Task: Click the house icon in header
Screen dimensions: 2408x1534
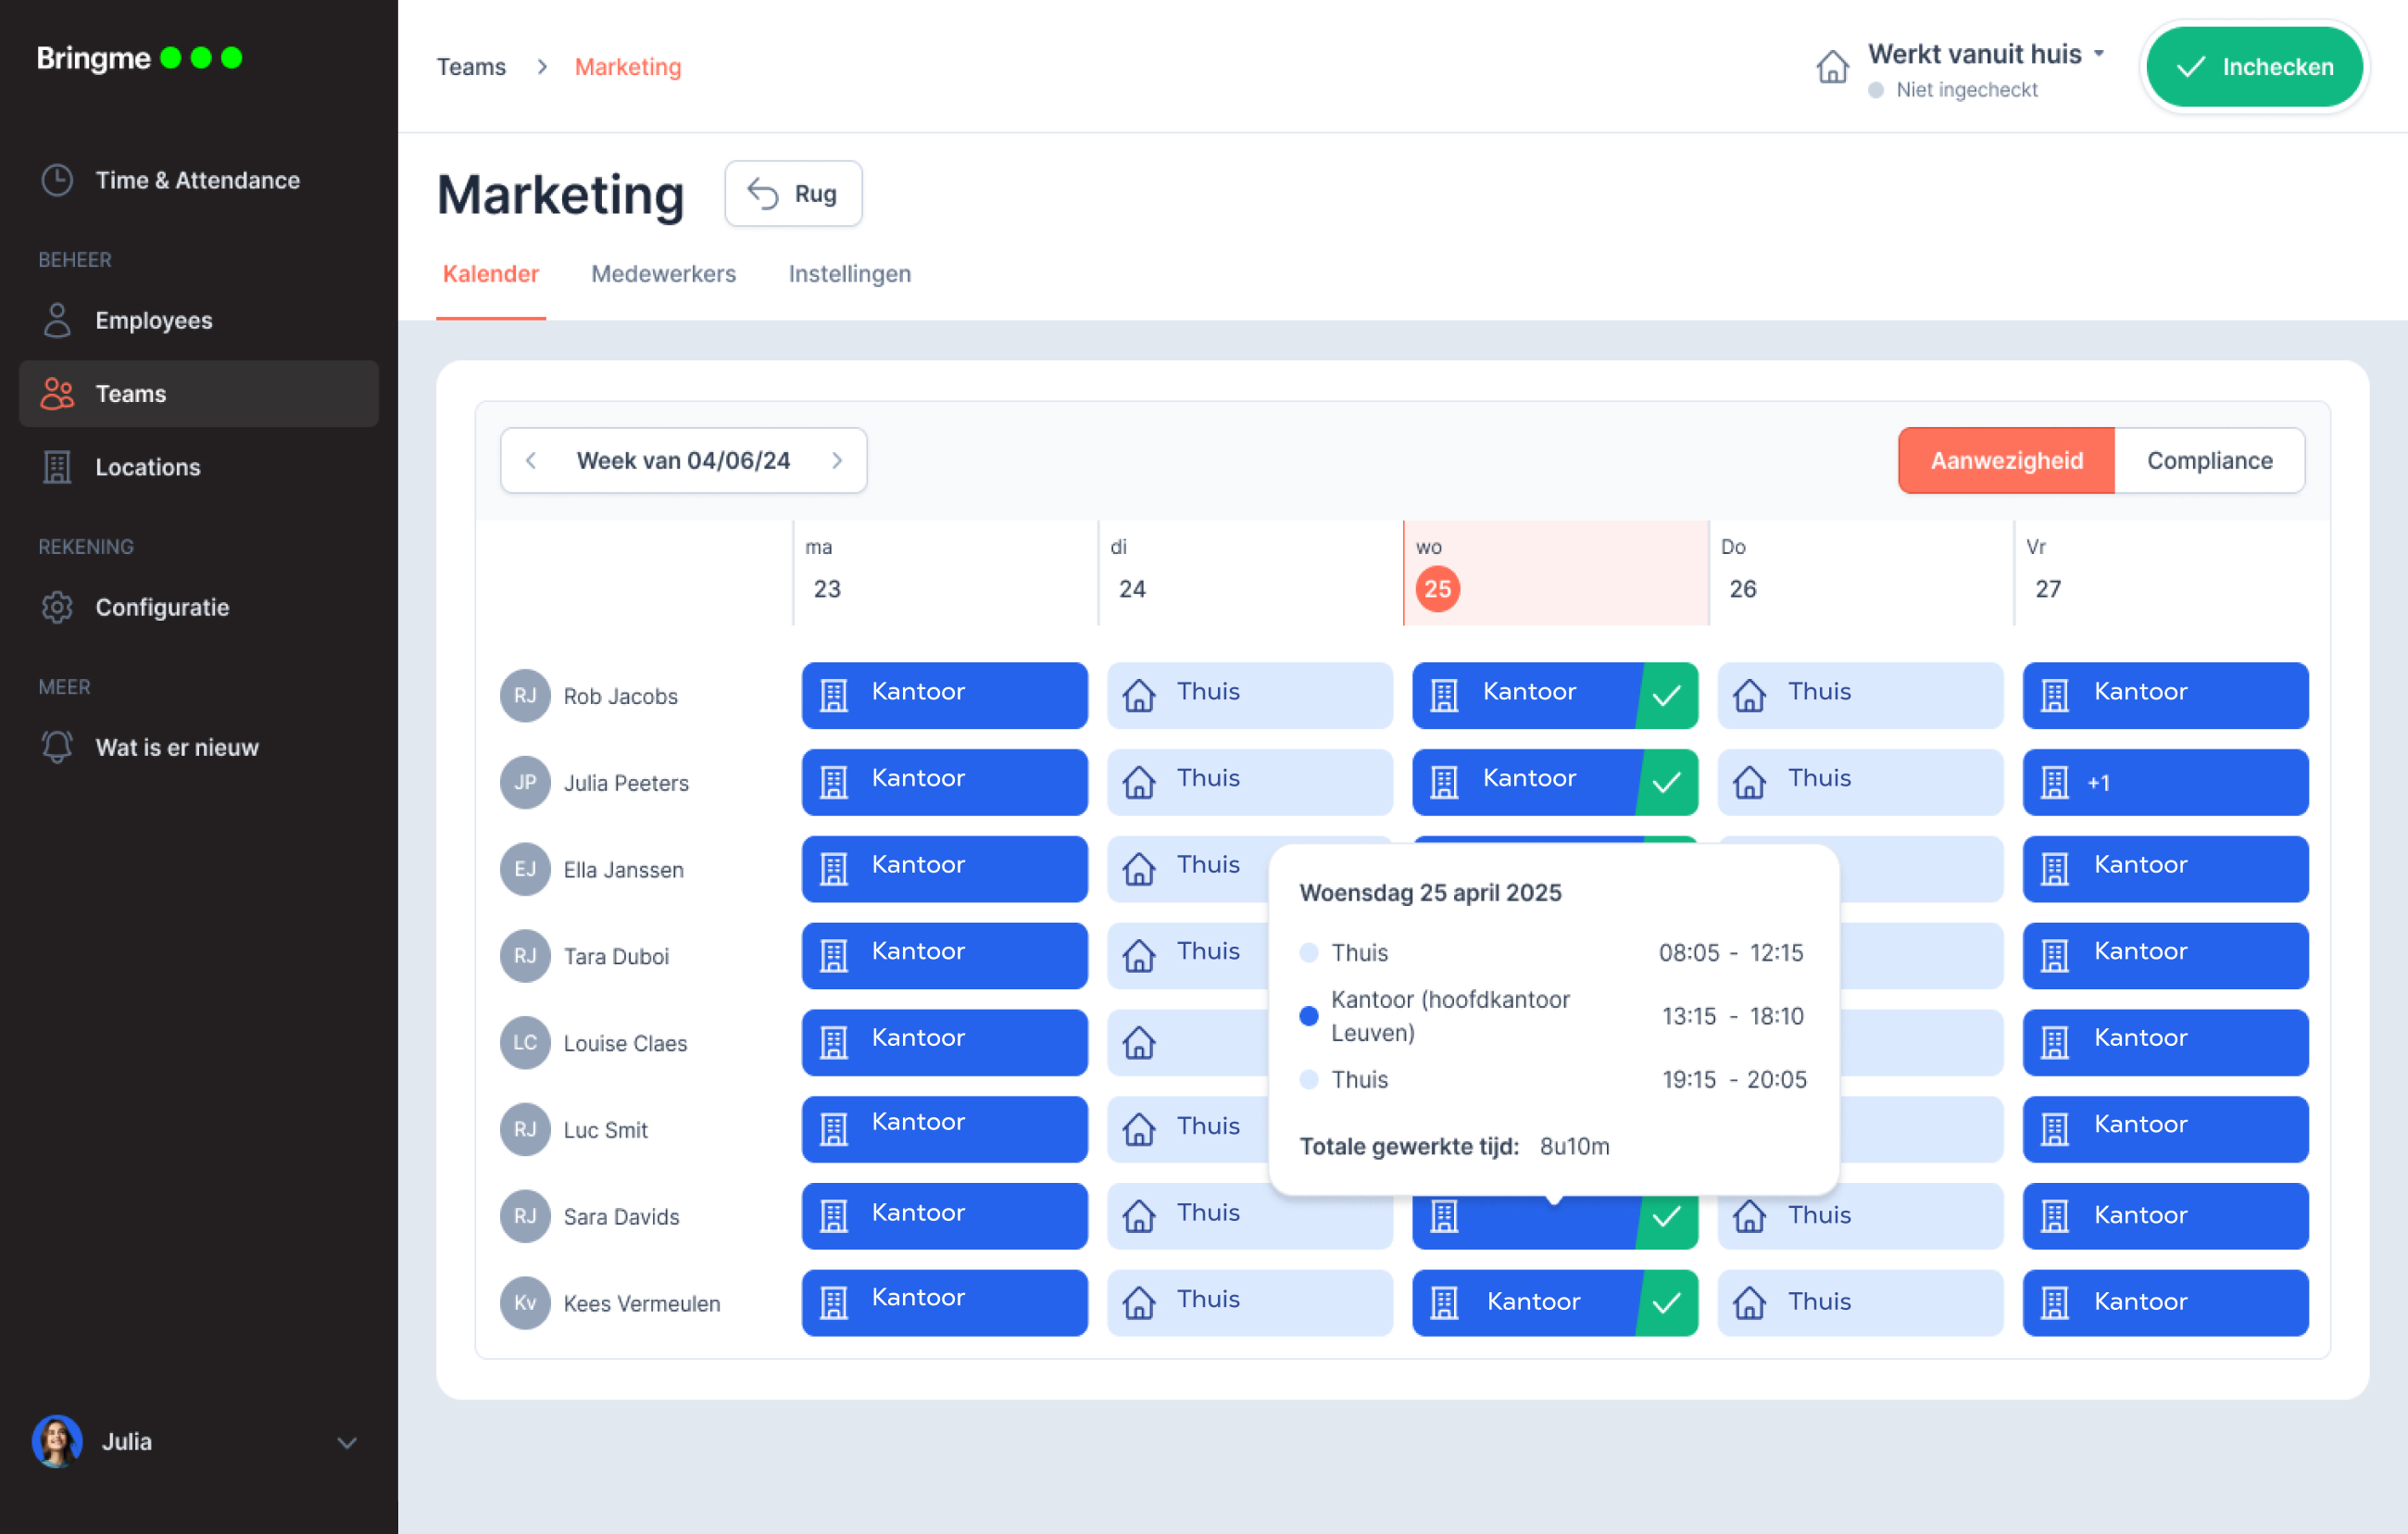Action: [x=1832, y=67]
